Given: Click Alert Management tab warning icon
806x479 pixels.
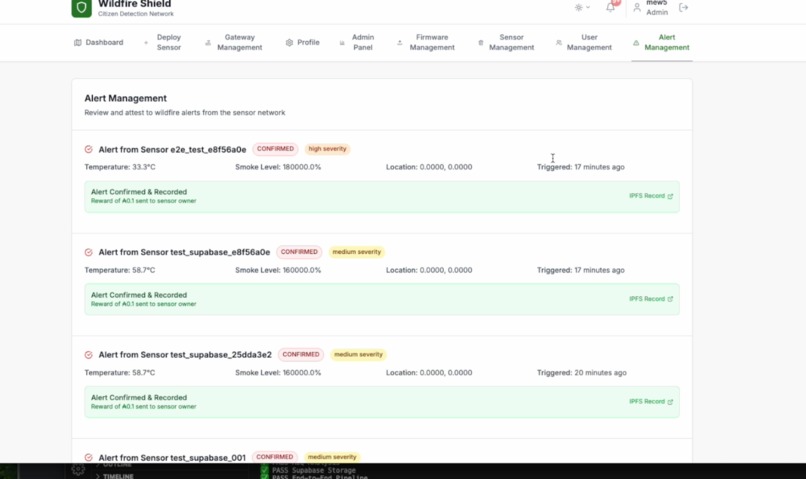Looking at the screenshot, I should (x=636, y=43).
